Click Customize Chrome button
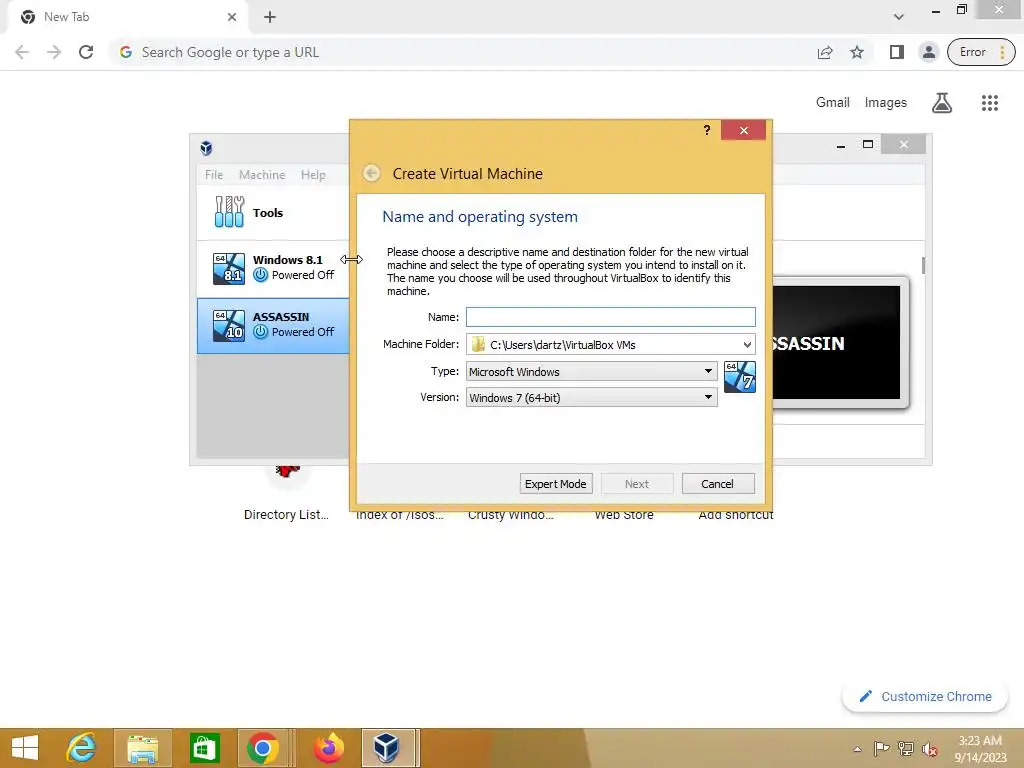 pyautogui.click(x=925, y=696)
